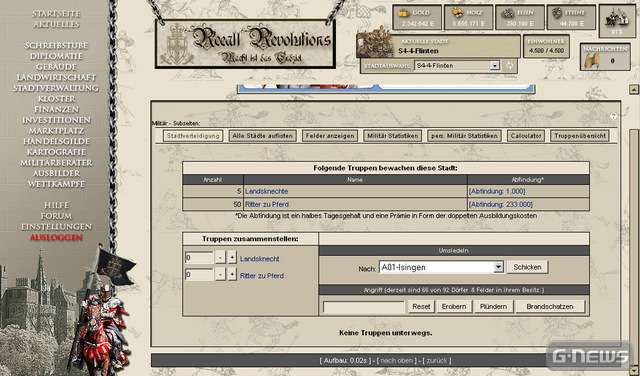This screenshot has height=376, width=640.
Task: Open Ritter zu Pferd link in troop table
Action: pyautogui.click(x=267, y=204)
